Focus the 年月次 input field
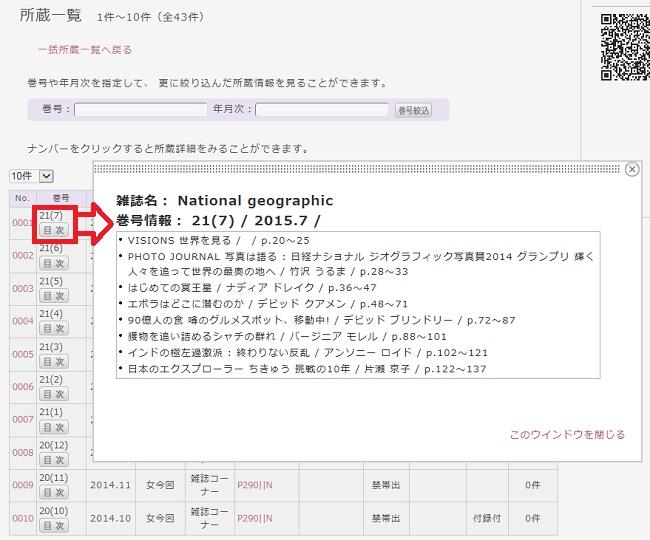This screenshot has width=650, height=540. 322,110
